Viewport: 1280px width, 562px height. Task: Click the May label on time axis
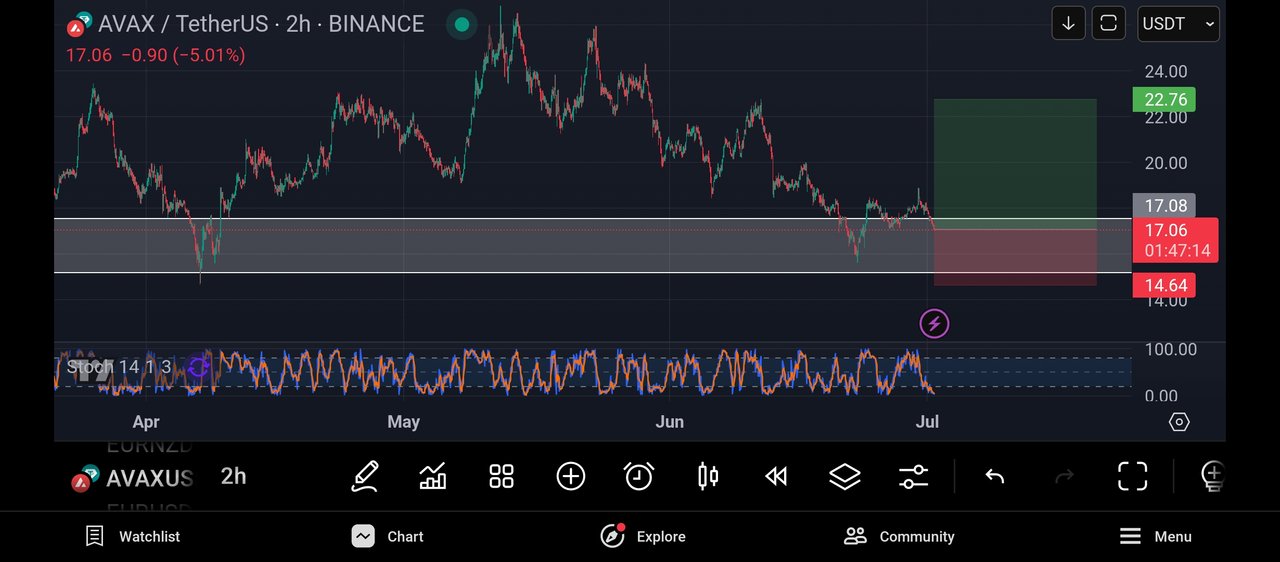(x=403, y=422)
